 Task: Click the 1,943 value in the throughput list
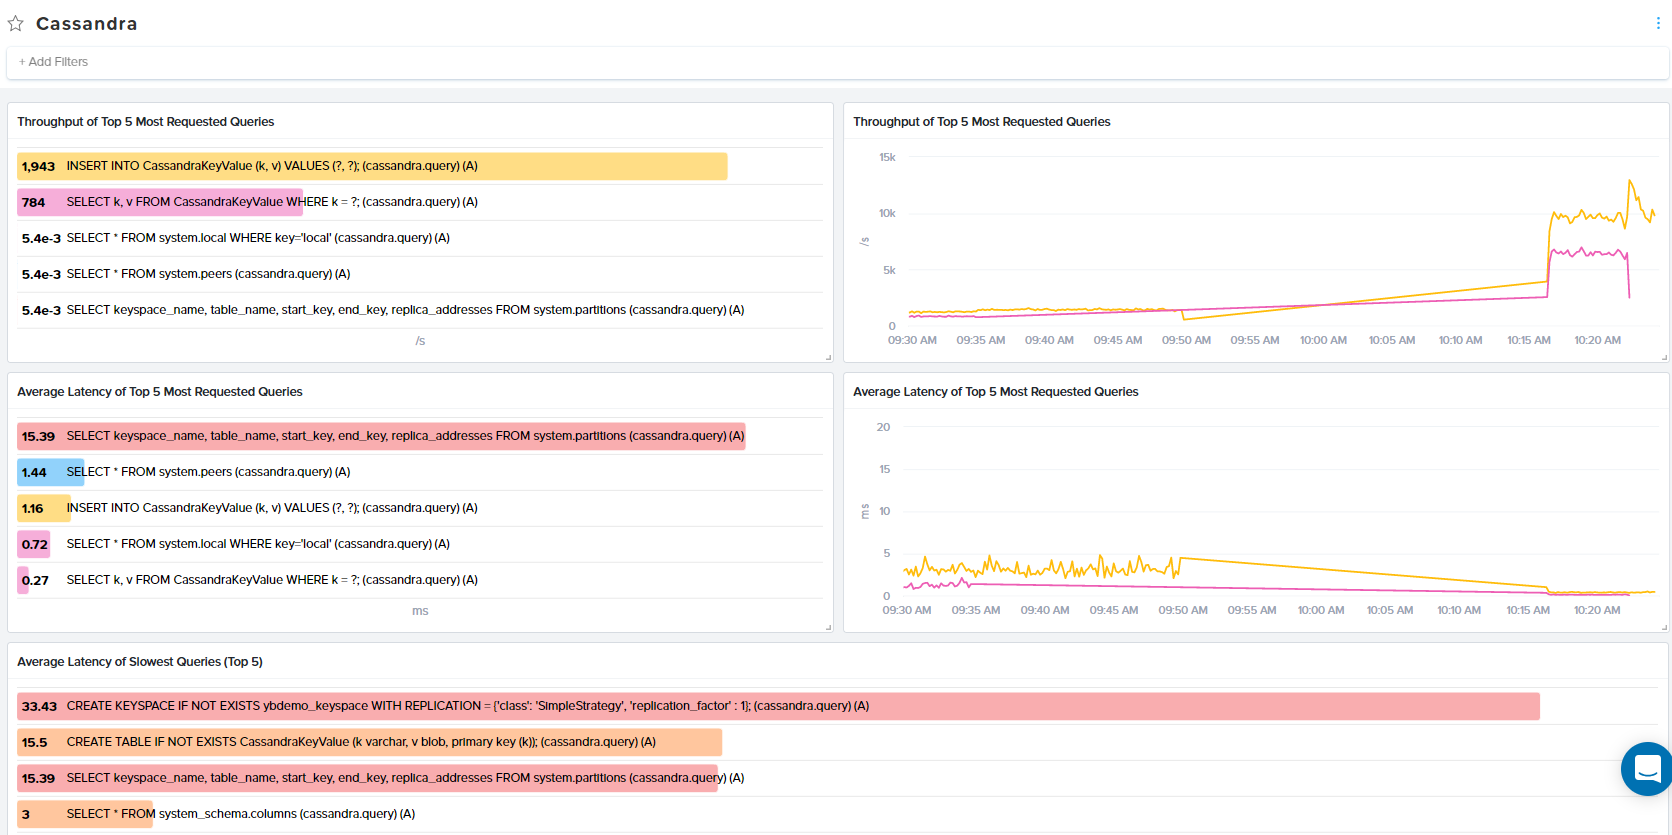point(38,166)
